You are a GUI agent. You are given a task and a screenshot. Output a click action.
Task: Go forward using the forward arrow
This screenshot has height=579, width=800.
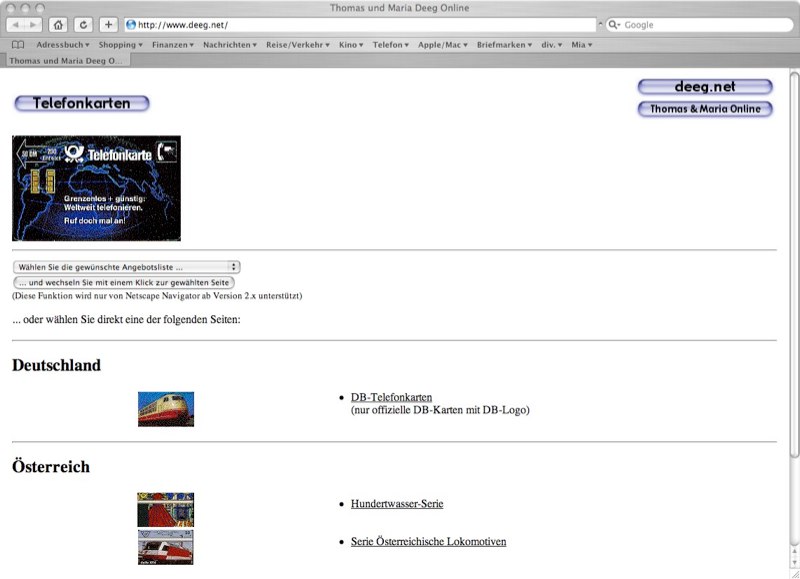(33, 24)
